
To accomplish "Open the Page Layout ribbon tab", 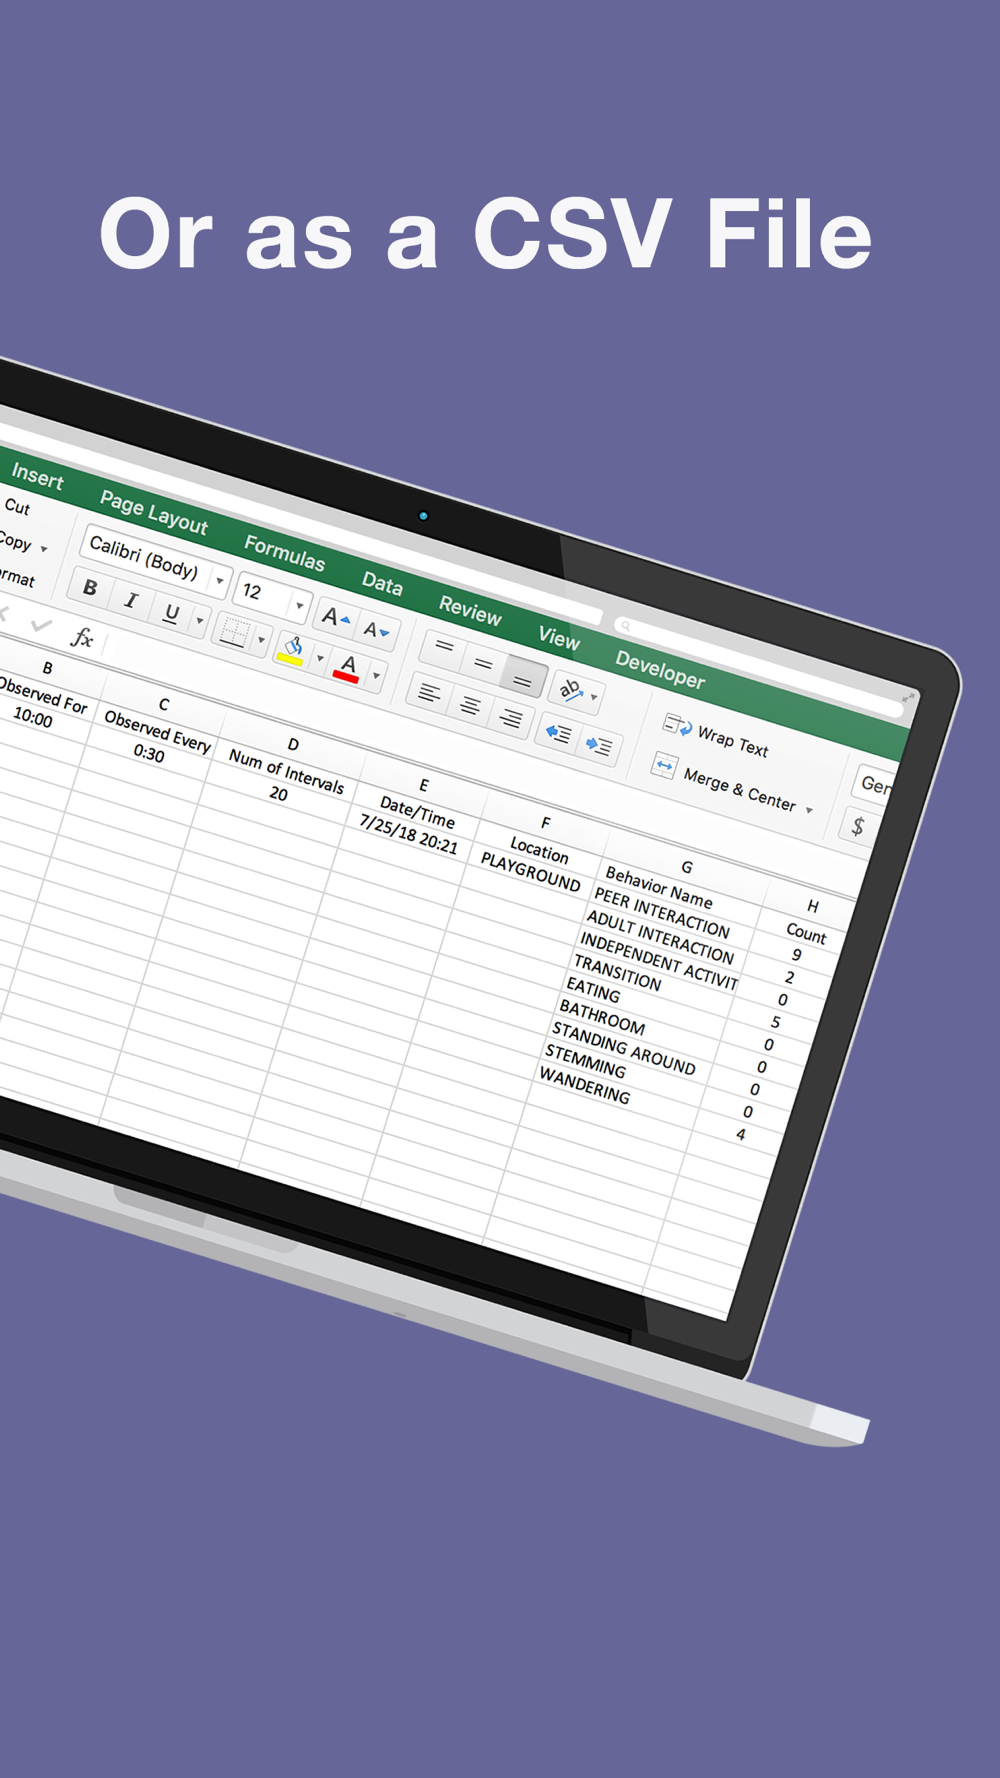I will [154, 513].
